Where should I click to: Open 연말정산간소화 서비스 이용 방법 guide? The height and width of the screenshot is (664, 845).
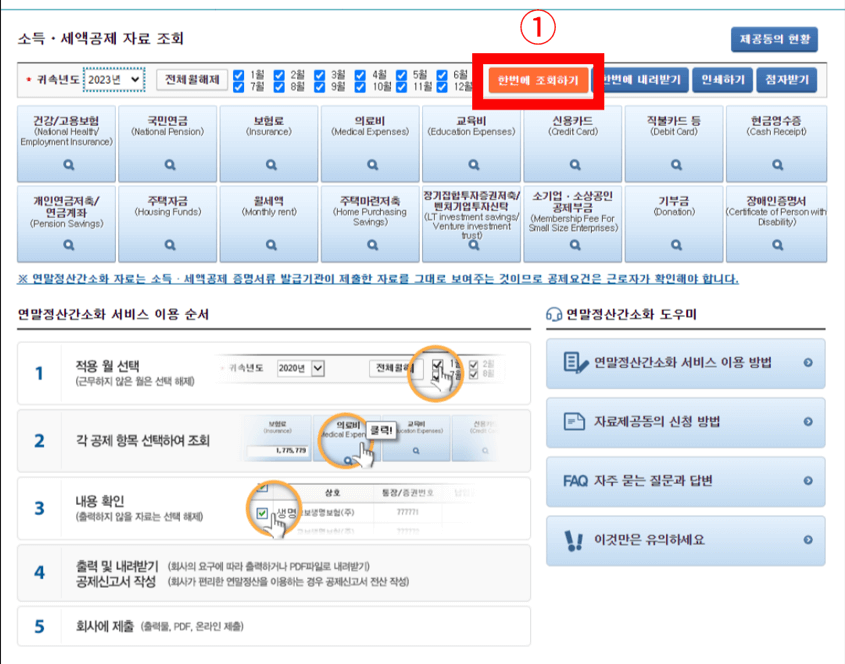coord(684,364)
